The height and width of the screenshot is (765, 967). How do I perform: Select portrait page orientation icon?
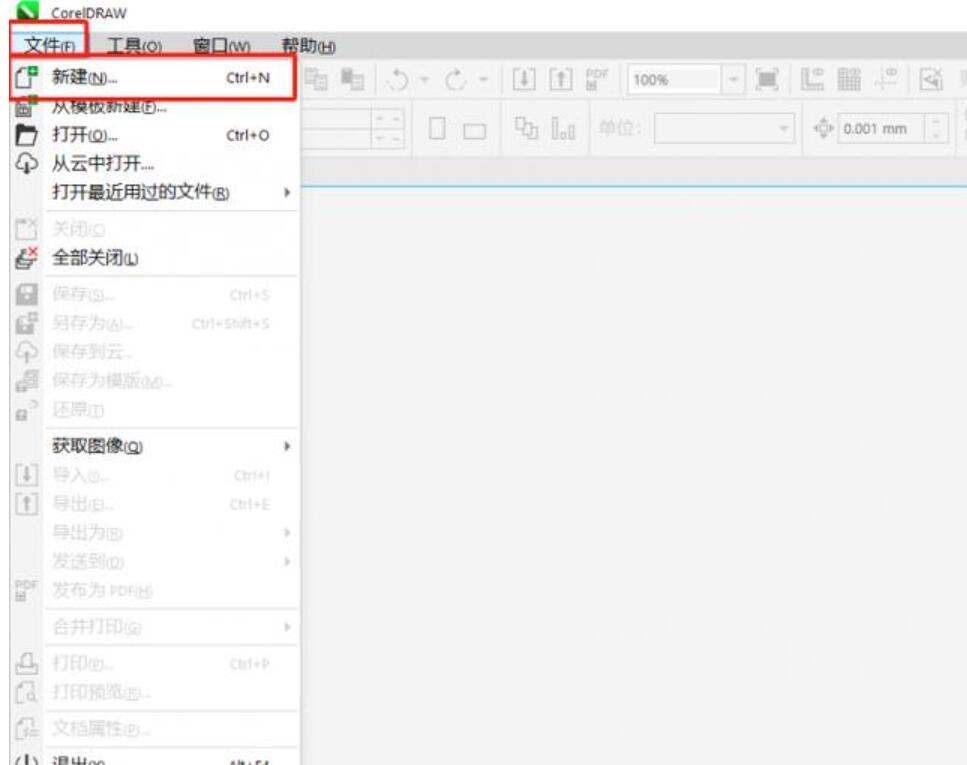click(x=437, y=128)
